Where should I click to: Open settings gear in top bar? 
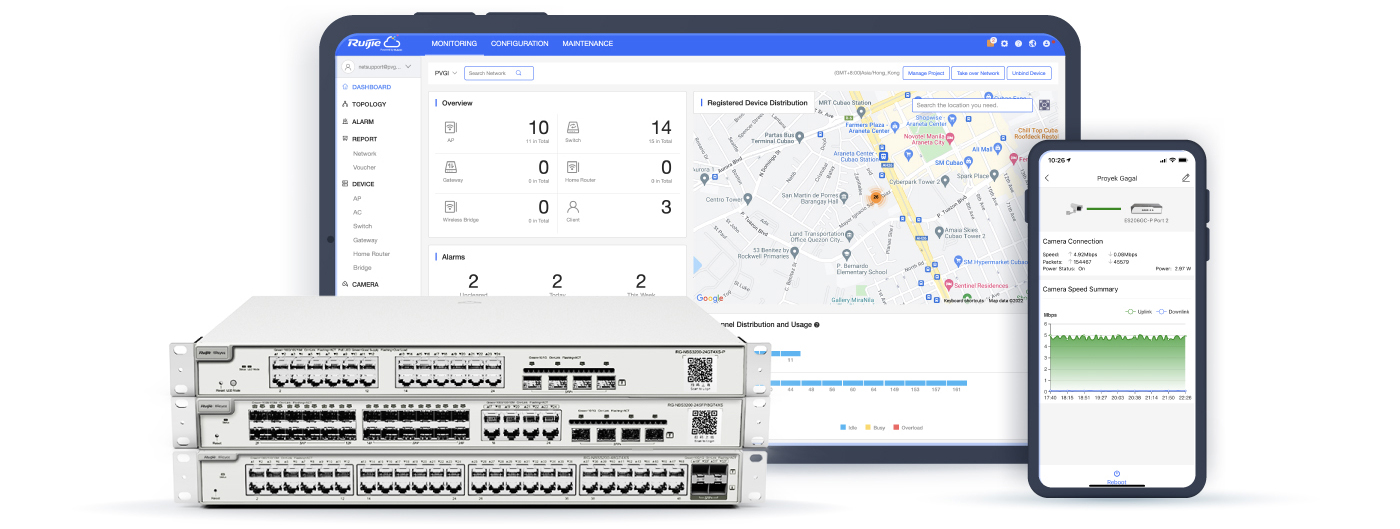[x=1004, y=44]
